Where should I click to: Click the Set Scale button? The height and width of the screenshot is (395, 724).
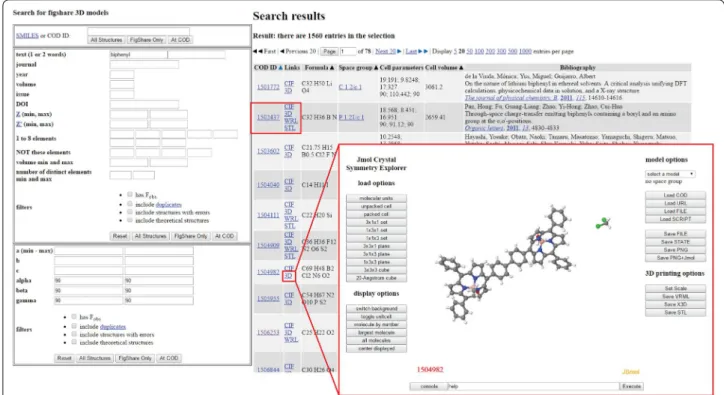(x=675, y=288)
